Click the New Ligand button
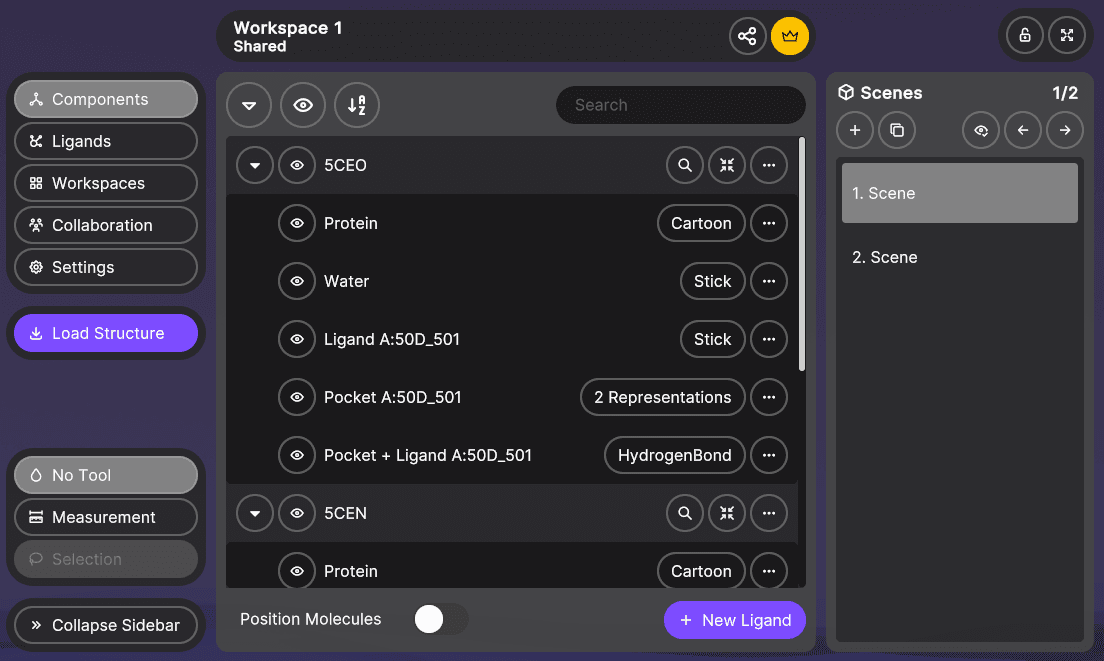 pos(735,621)
